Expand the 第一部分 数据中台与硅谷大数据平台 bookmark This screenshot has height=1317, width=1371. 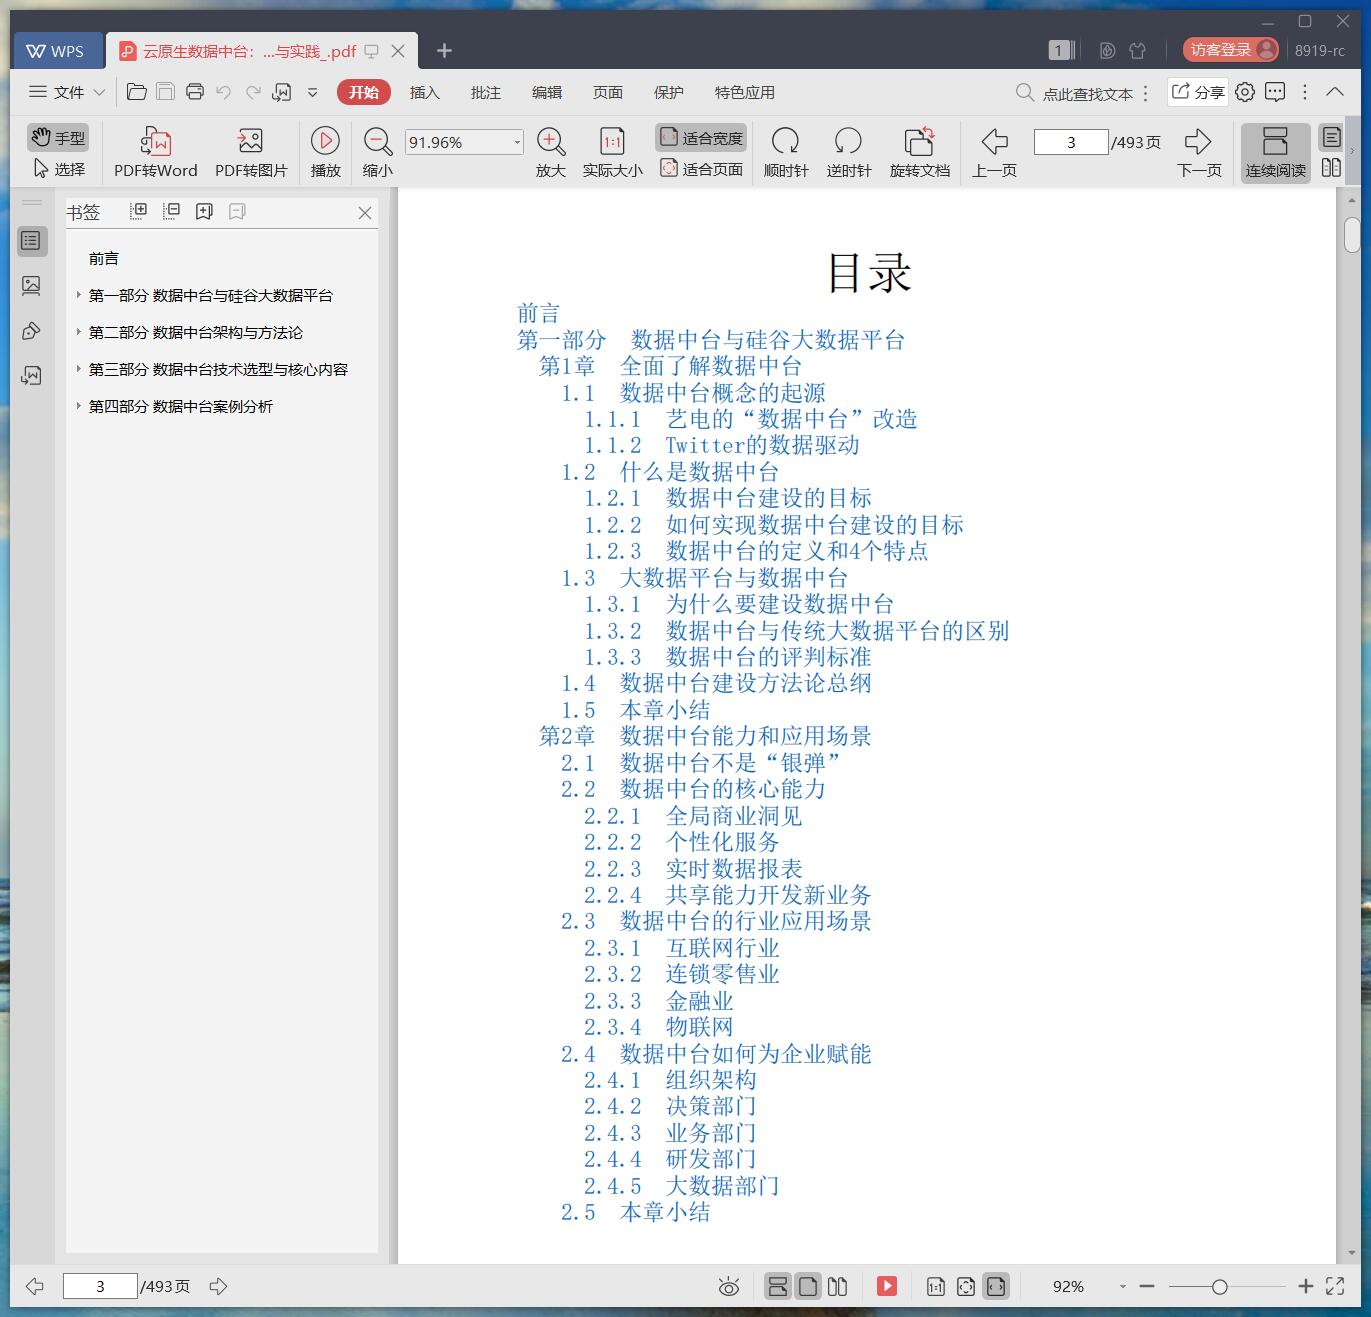tap(78, 295)
